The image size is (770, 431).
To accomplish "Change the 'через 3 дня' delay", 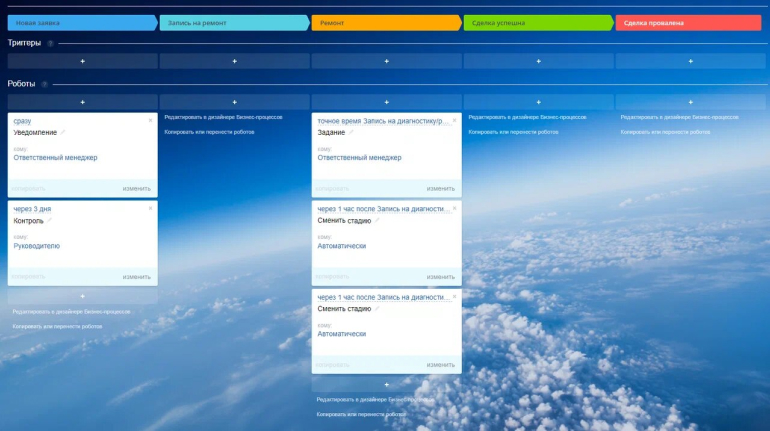I will [x=32, y=209].
